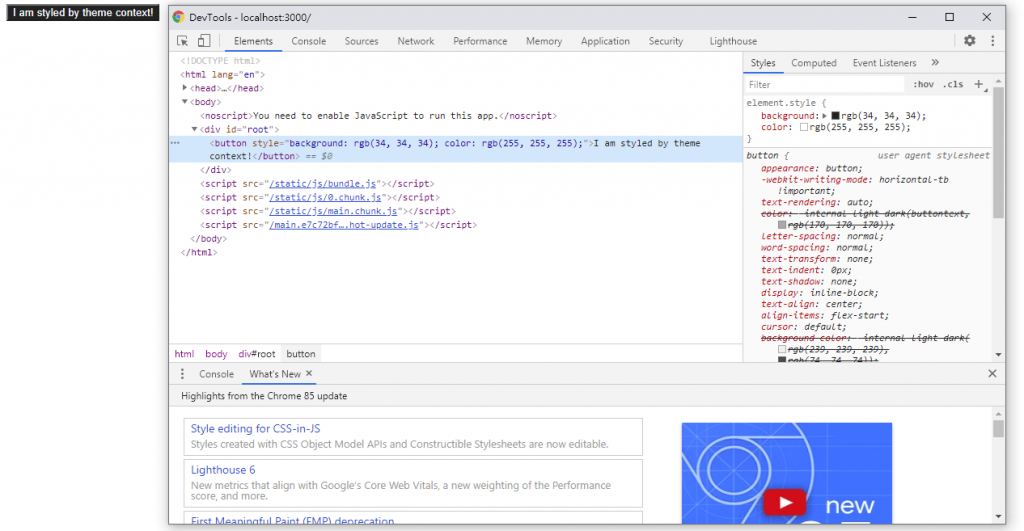Expand the background shorthand property arrow

(825, 116)
